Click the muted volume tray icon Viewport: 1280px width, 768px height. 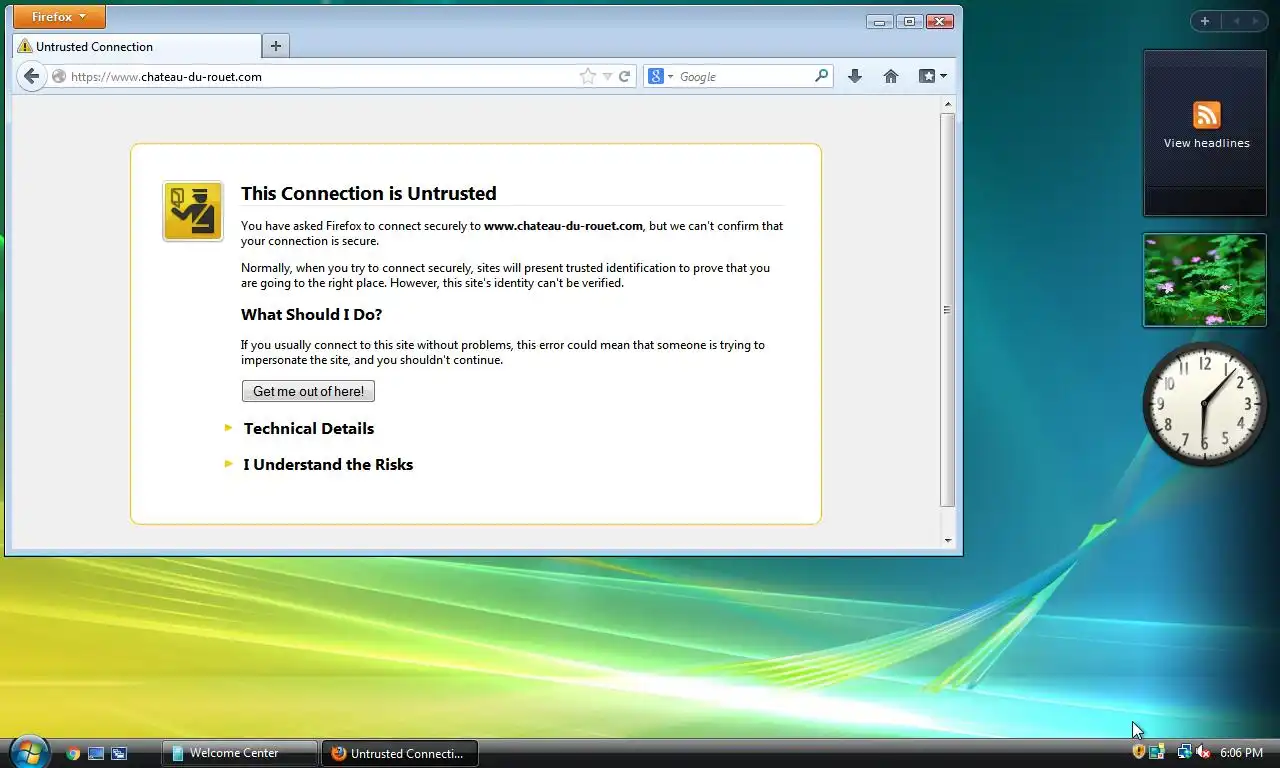tap(1203, 752)
